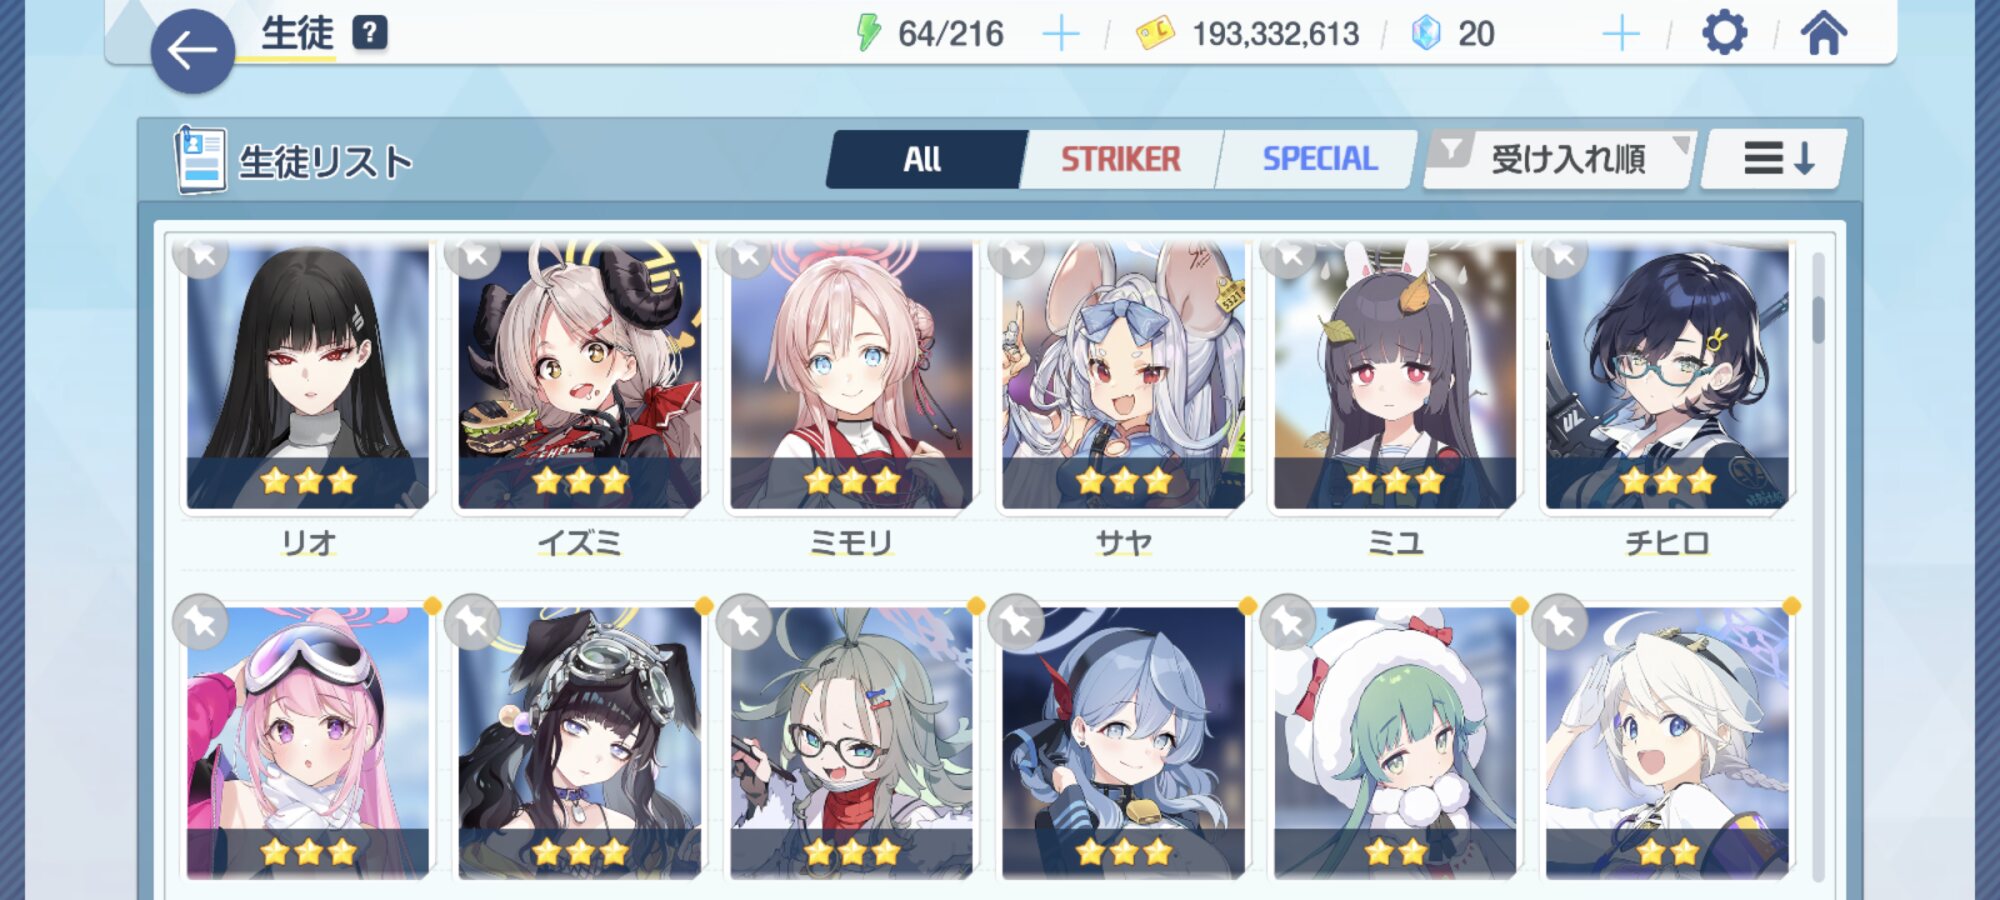The width and height of the screenshot is (2000, 900).
Task: Open filter funnel on sort dropdown
Action: [1451, 150]
